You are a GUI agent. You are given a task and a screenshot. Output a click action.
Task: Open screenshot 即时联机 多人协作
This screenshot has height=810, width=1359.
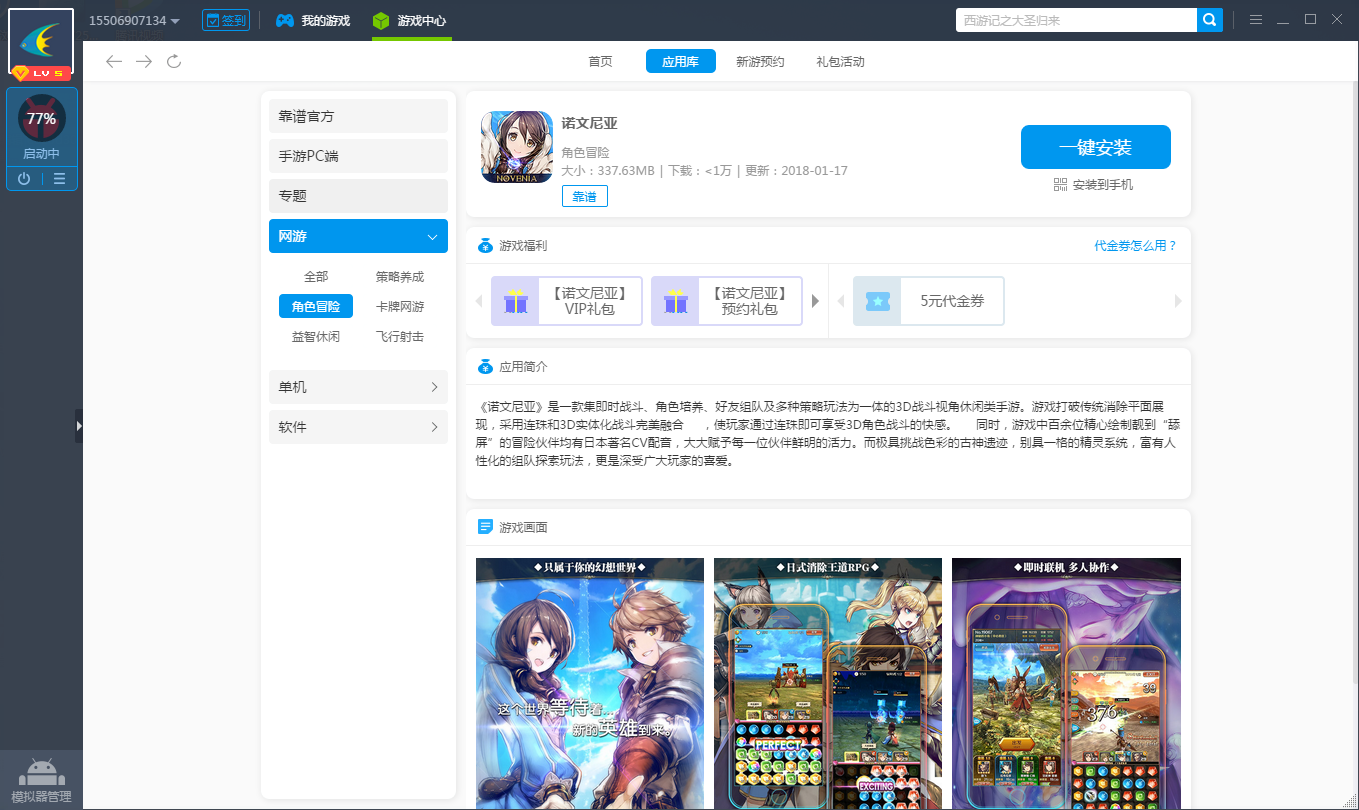click(1066, 683)
